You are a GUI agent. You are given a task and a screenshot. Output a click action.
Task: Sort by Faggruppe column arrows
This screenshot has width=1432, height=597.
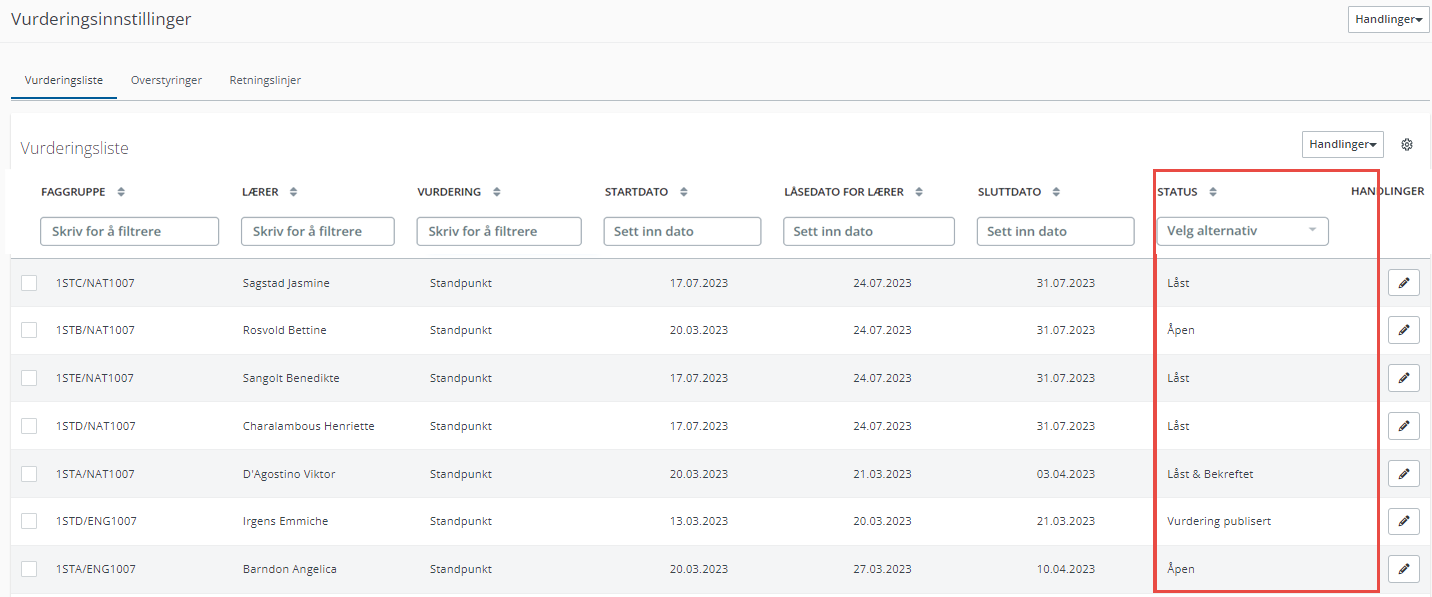pyautogui.click(x=121, y=192)
